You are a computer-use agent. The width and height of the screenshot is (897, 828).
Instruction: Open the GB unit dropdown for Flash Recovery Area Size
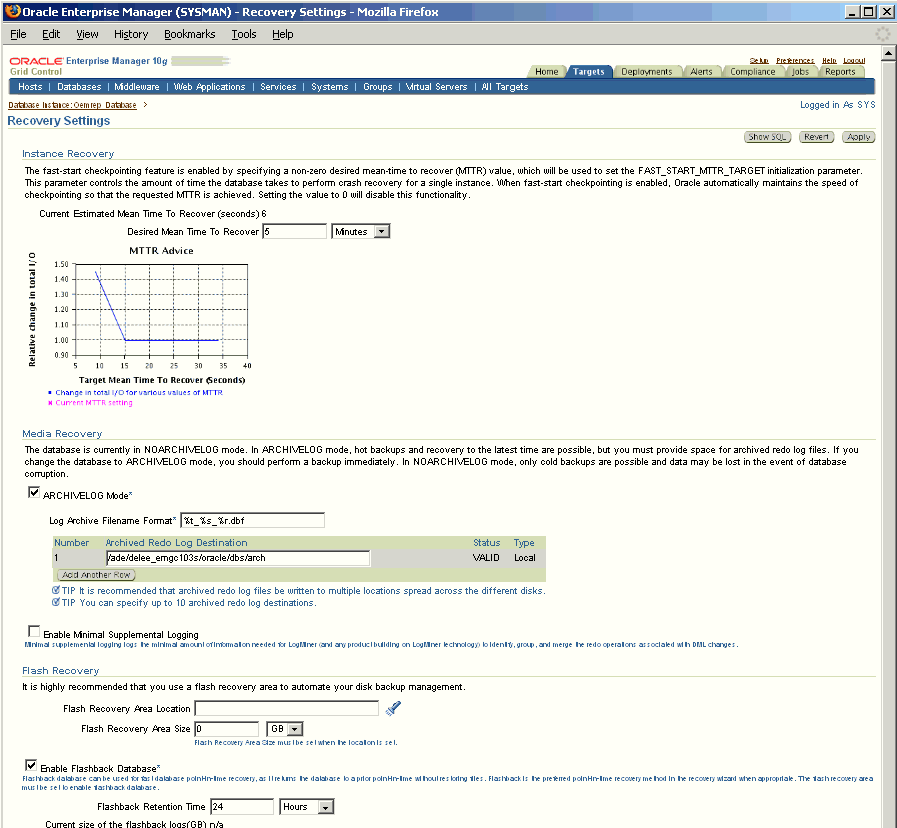coord(284,729)
